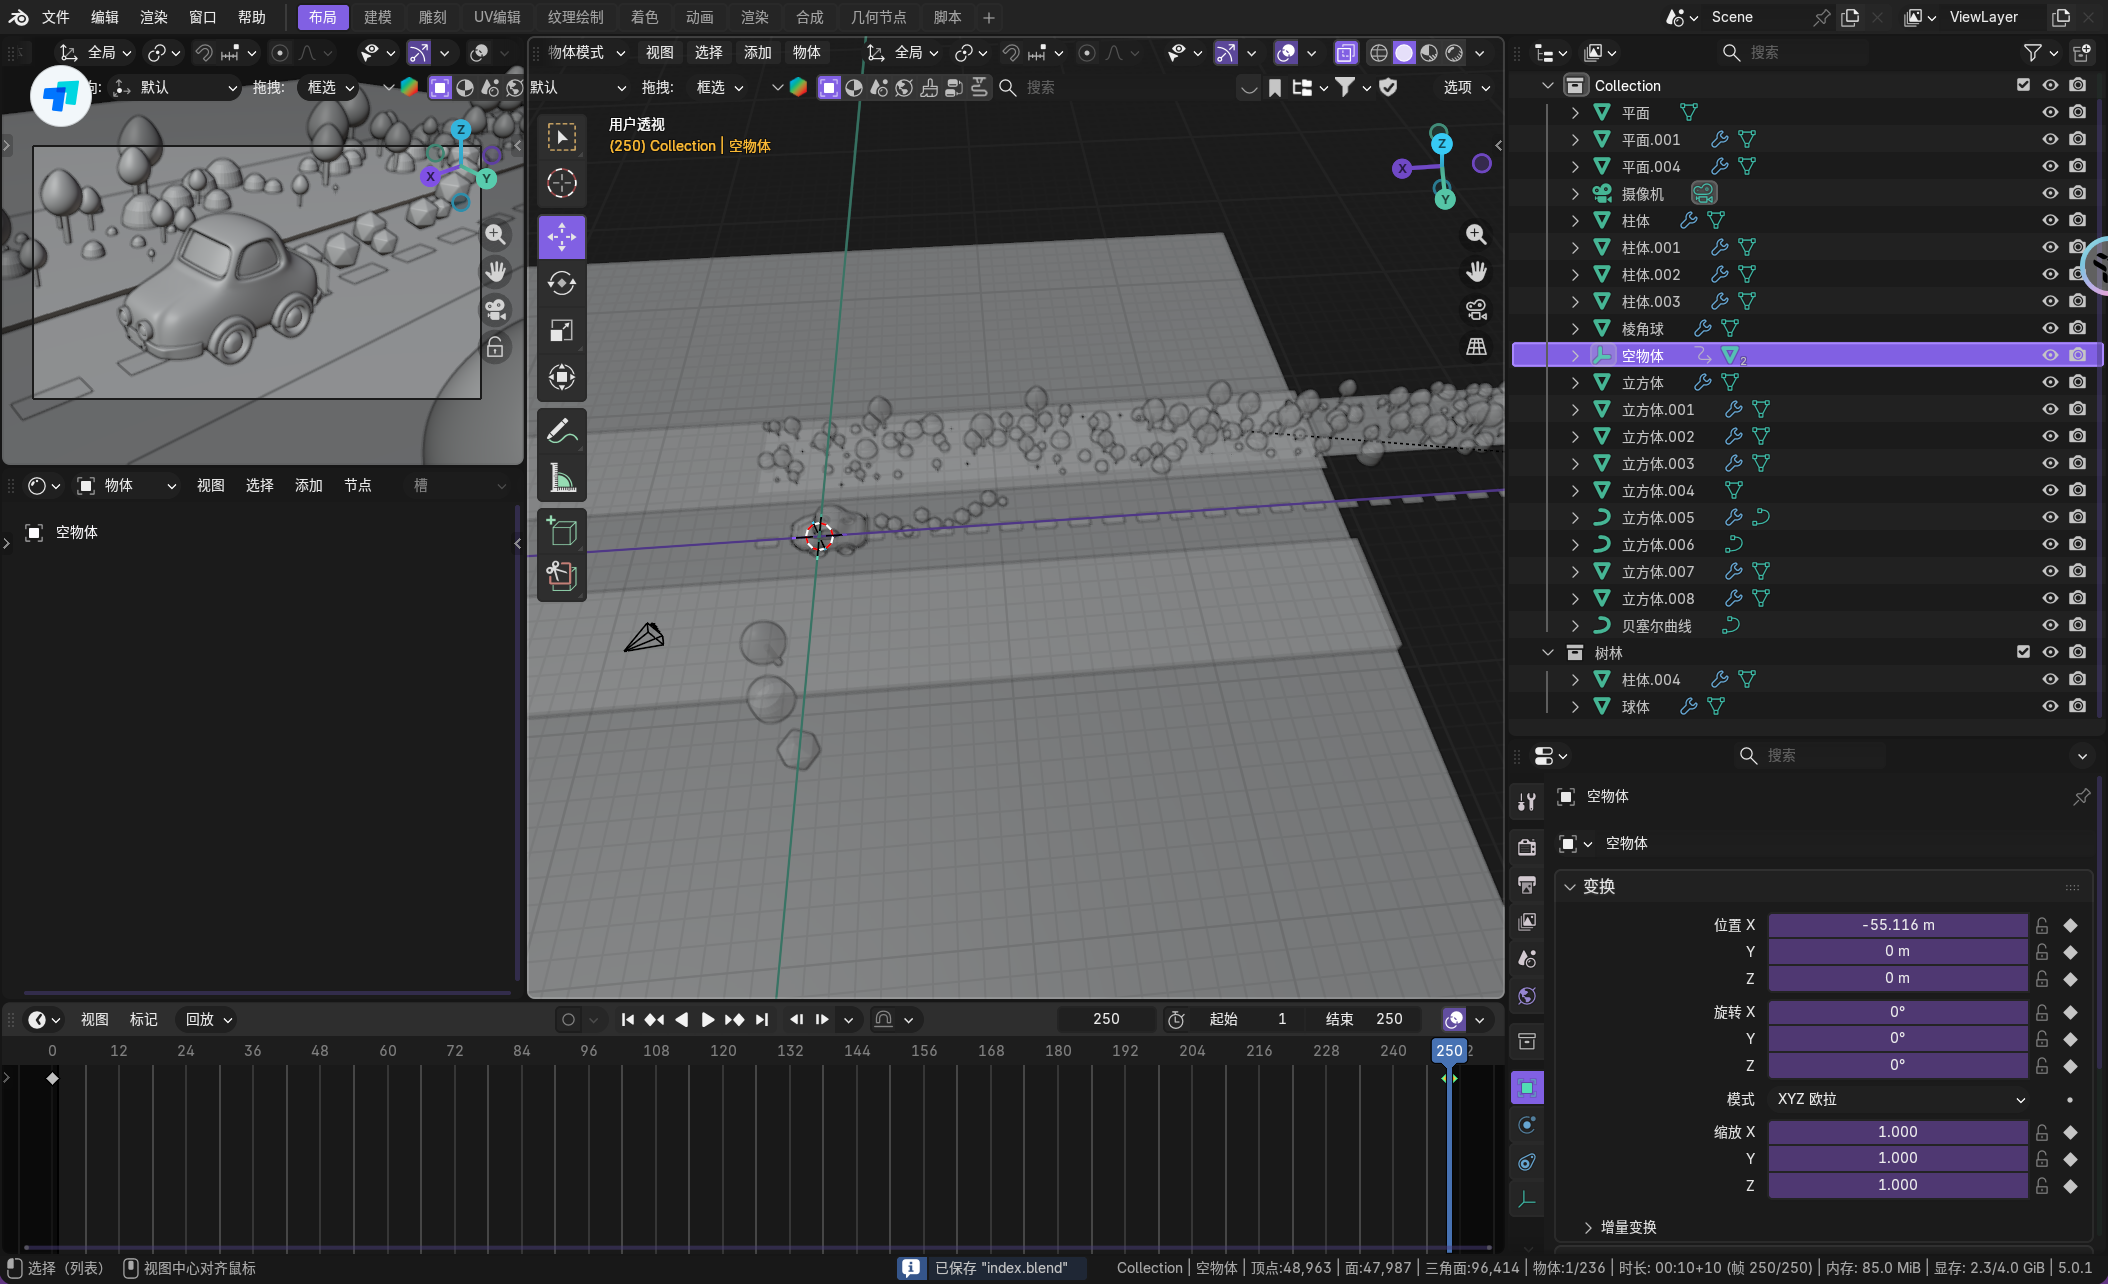Activate the Annotate pencil tool

561,431
